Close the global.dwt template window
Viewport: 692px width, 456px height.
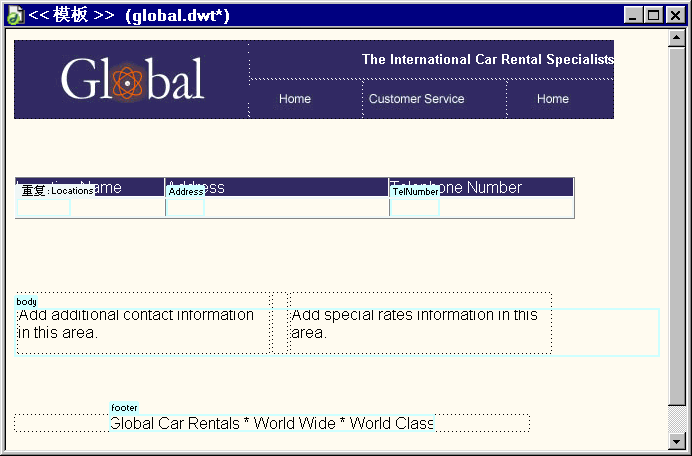[675, 15]
